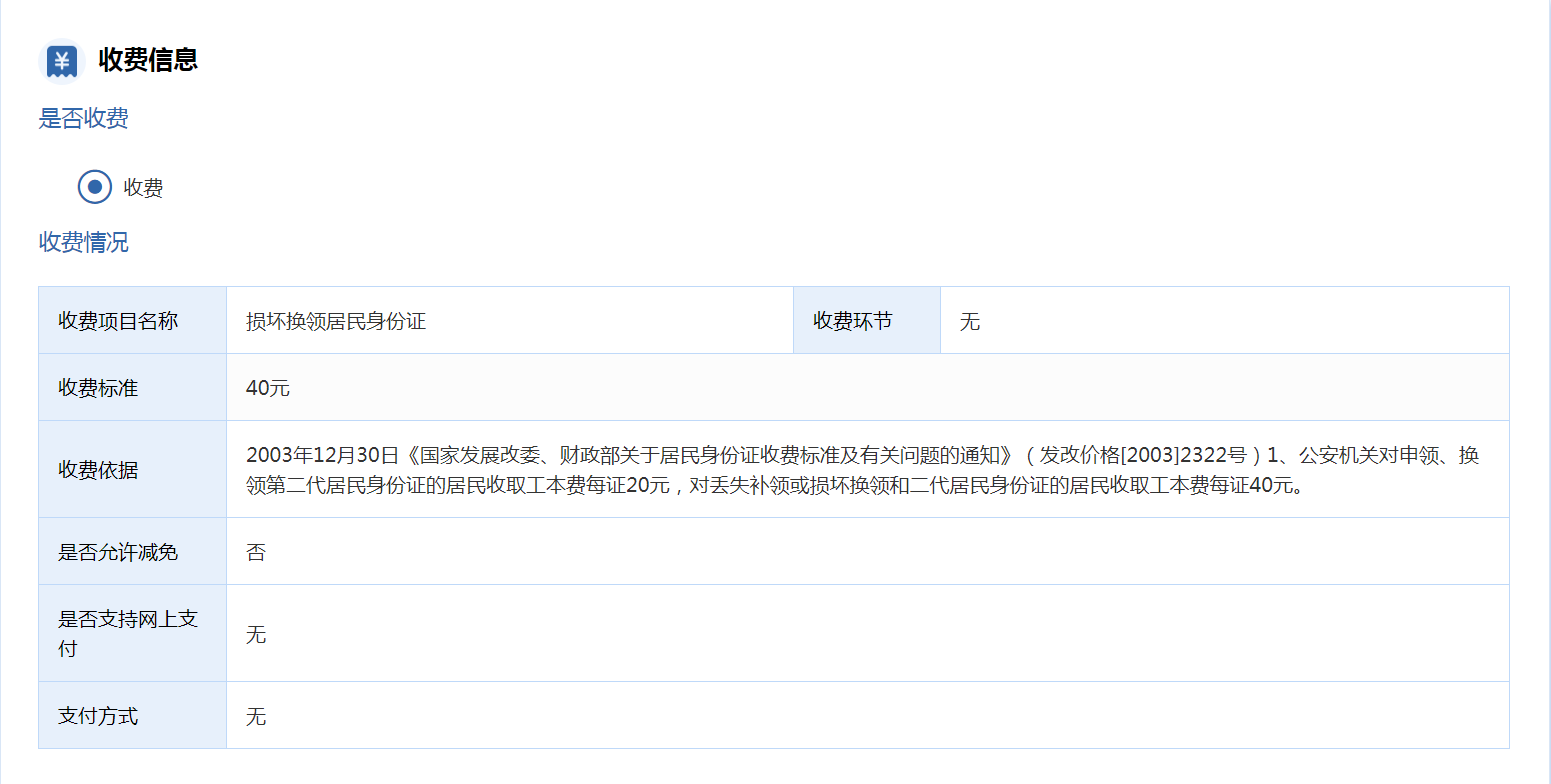Viewport: 1551px width, 784px height.
Task: Click the 损坏换领居民身份证 cell value
Action: pyautogui.click(x=336, y=321)
